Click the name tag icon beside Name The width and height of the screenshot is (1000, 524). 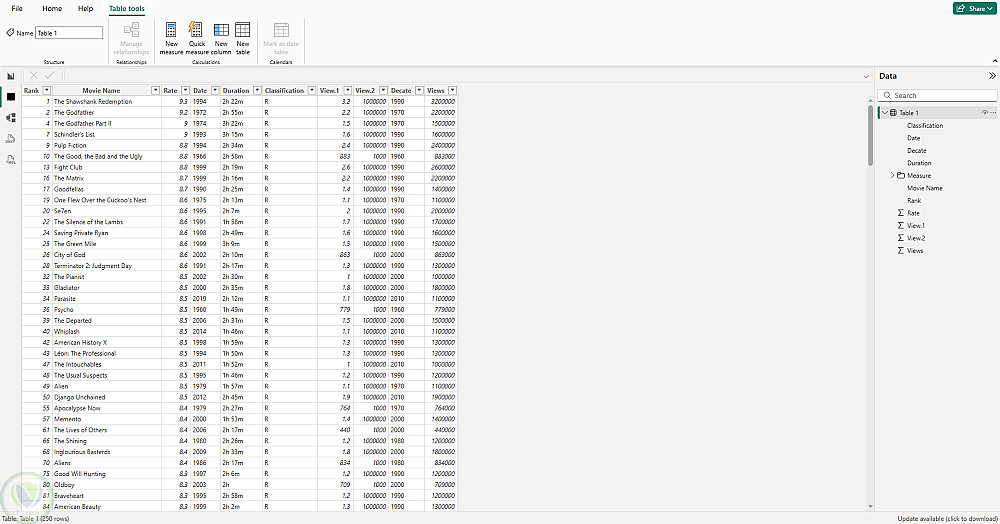[x=10, y=33]
